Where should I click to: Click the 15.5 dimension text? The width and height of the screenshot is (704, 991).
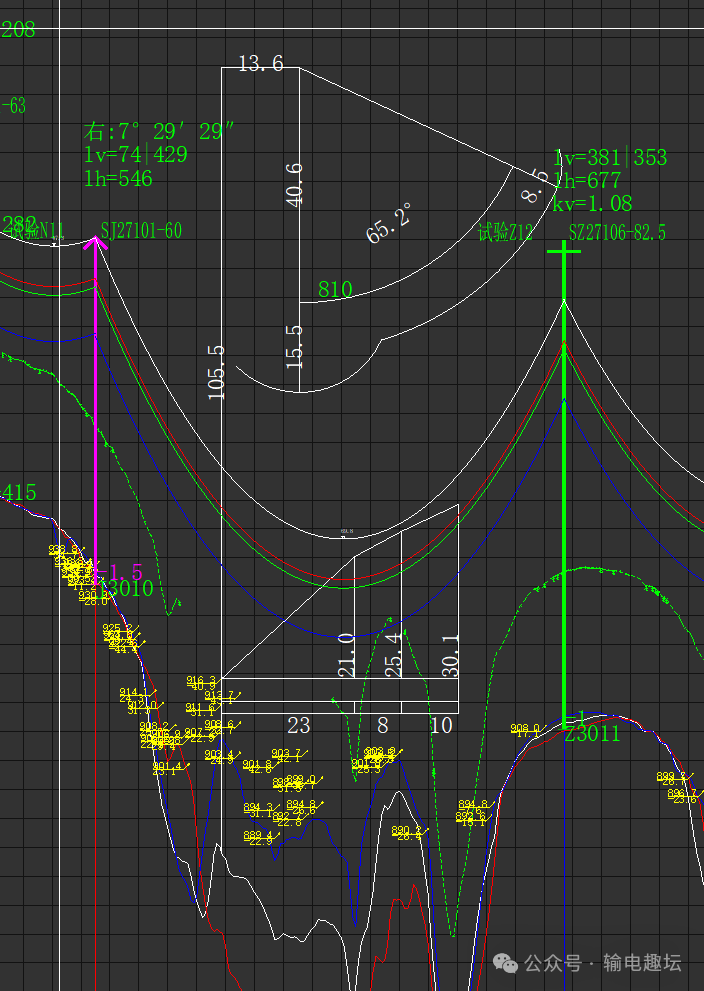[294, 346]
